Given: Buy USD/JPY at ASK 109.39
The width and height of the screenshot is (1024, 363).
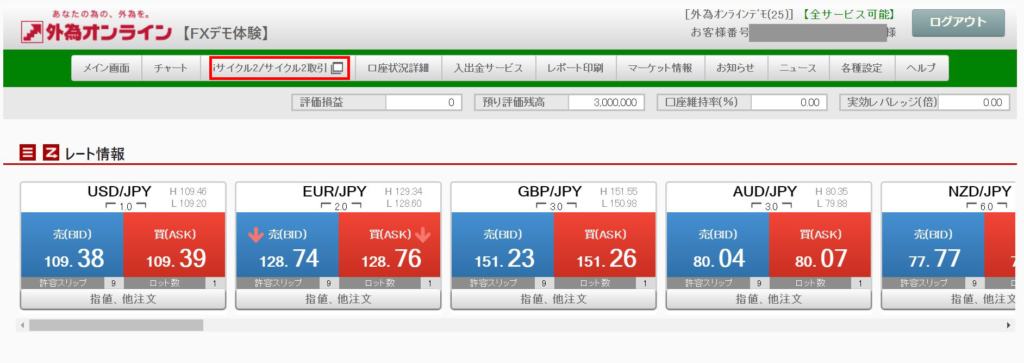Looking at the screenshot, I should click(174, 245).
